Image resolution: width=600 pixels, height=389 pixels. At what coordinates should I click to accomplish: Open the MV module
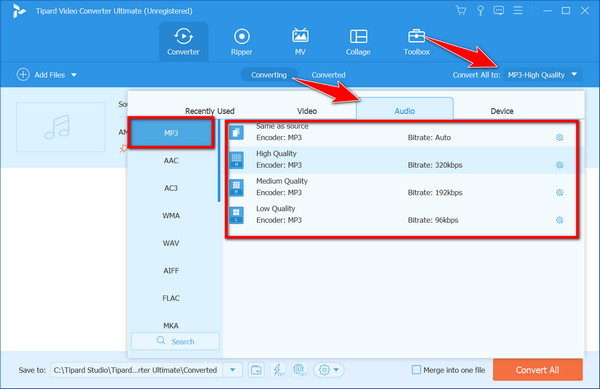pyautogui.click(x=300, y=42)
